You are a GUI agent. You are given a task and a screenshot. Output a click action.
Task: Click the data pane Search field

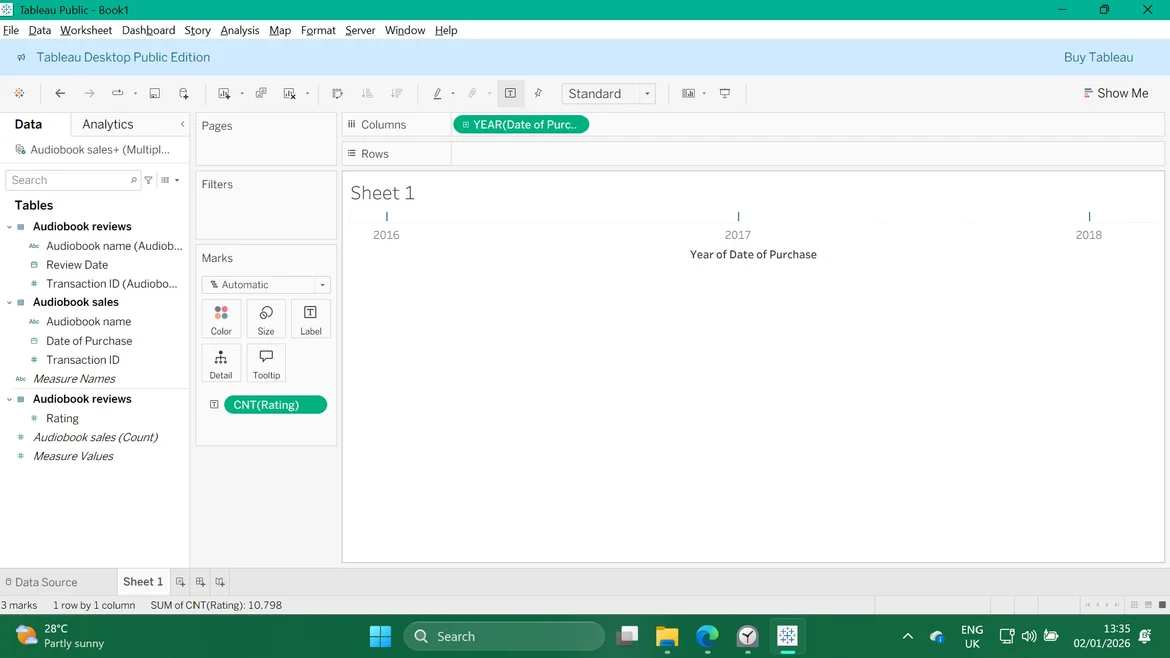tap(70, 180)
